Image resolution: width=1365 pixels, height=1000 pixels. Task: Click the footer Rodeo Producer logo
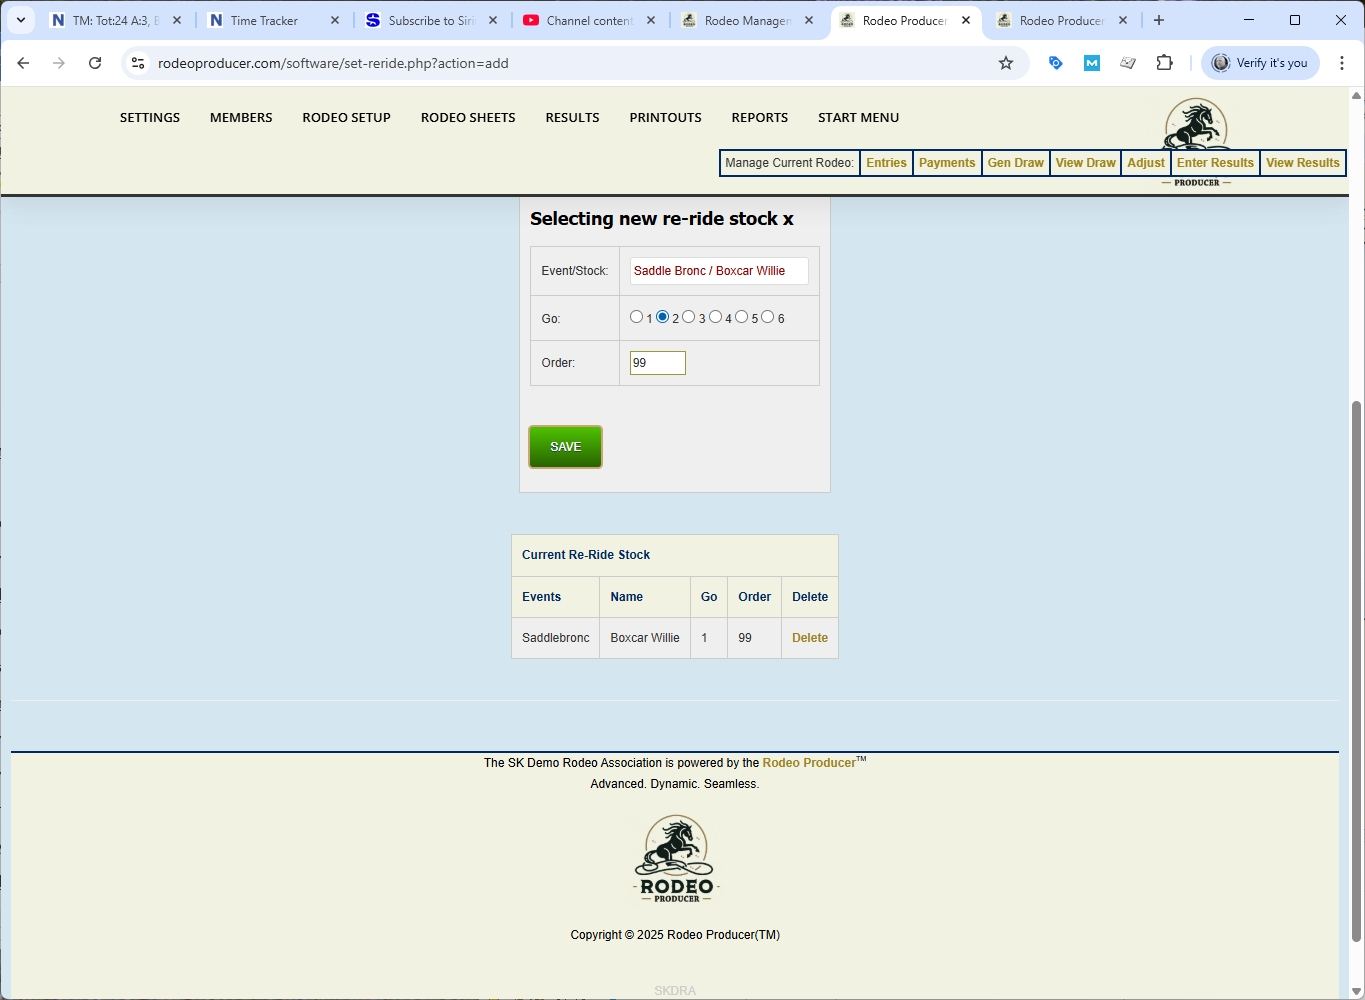674,857
